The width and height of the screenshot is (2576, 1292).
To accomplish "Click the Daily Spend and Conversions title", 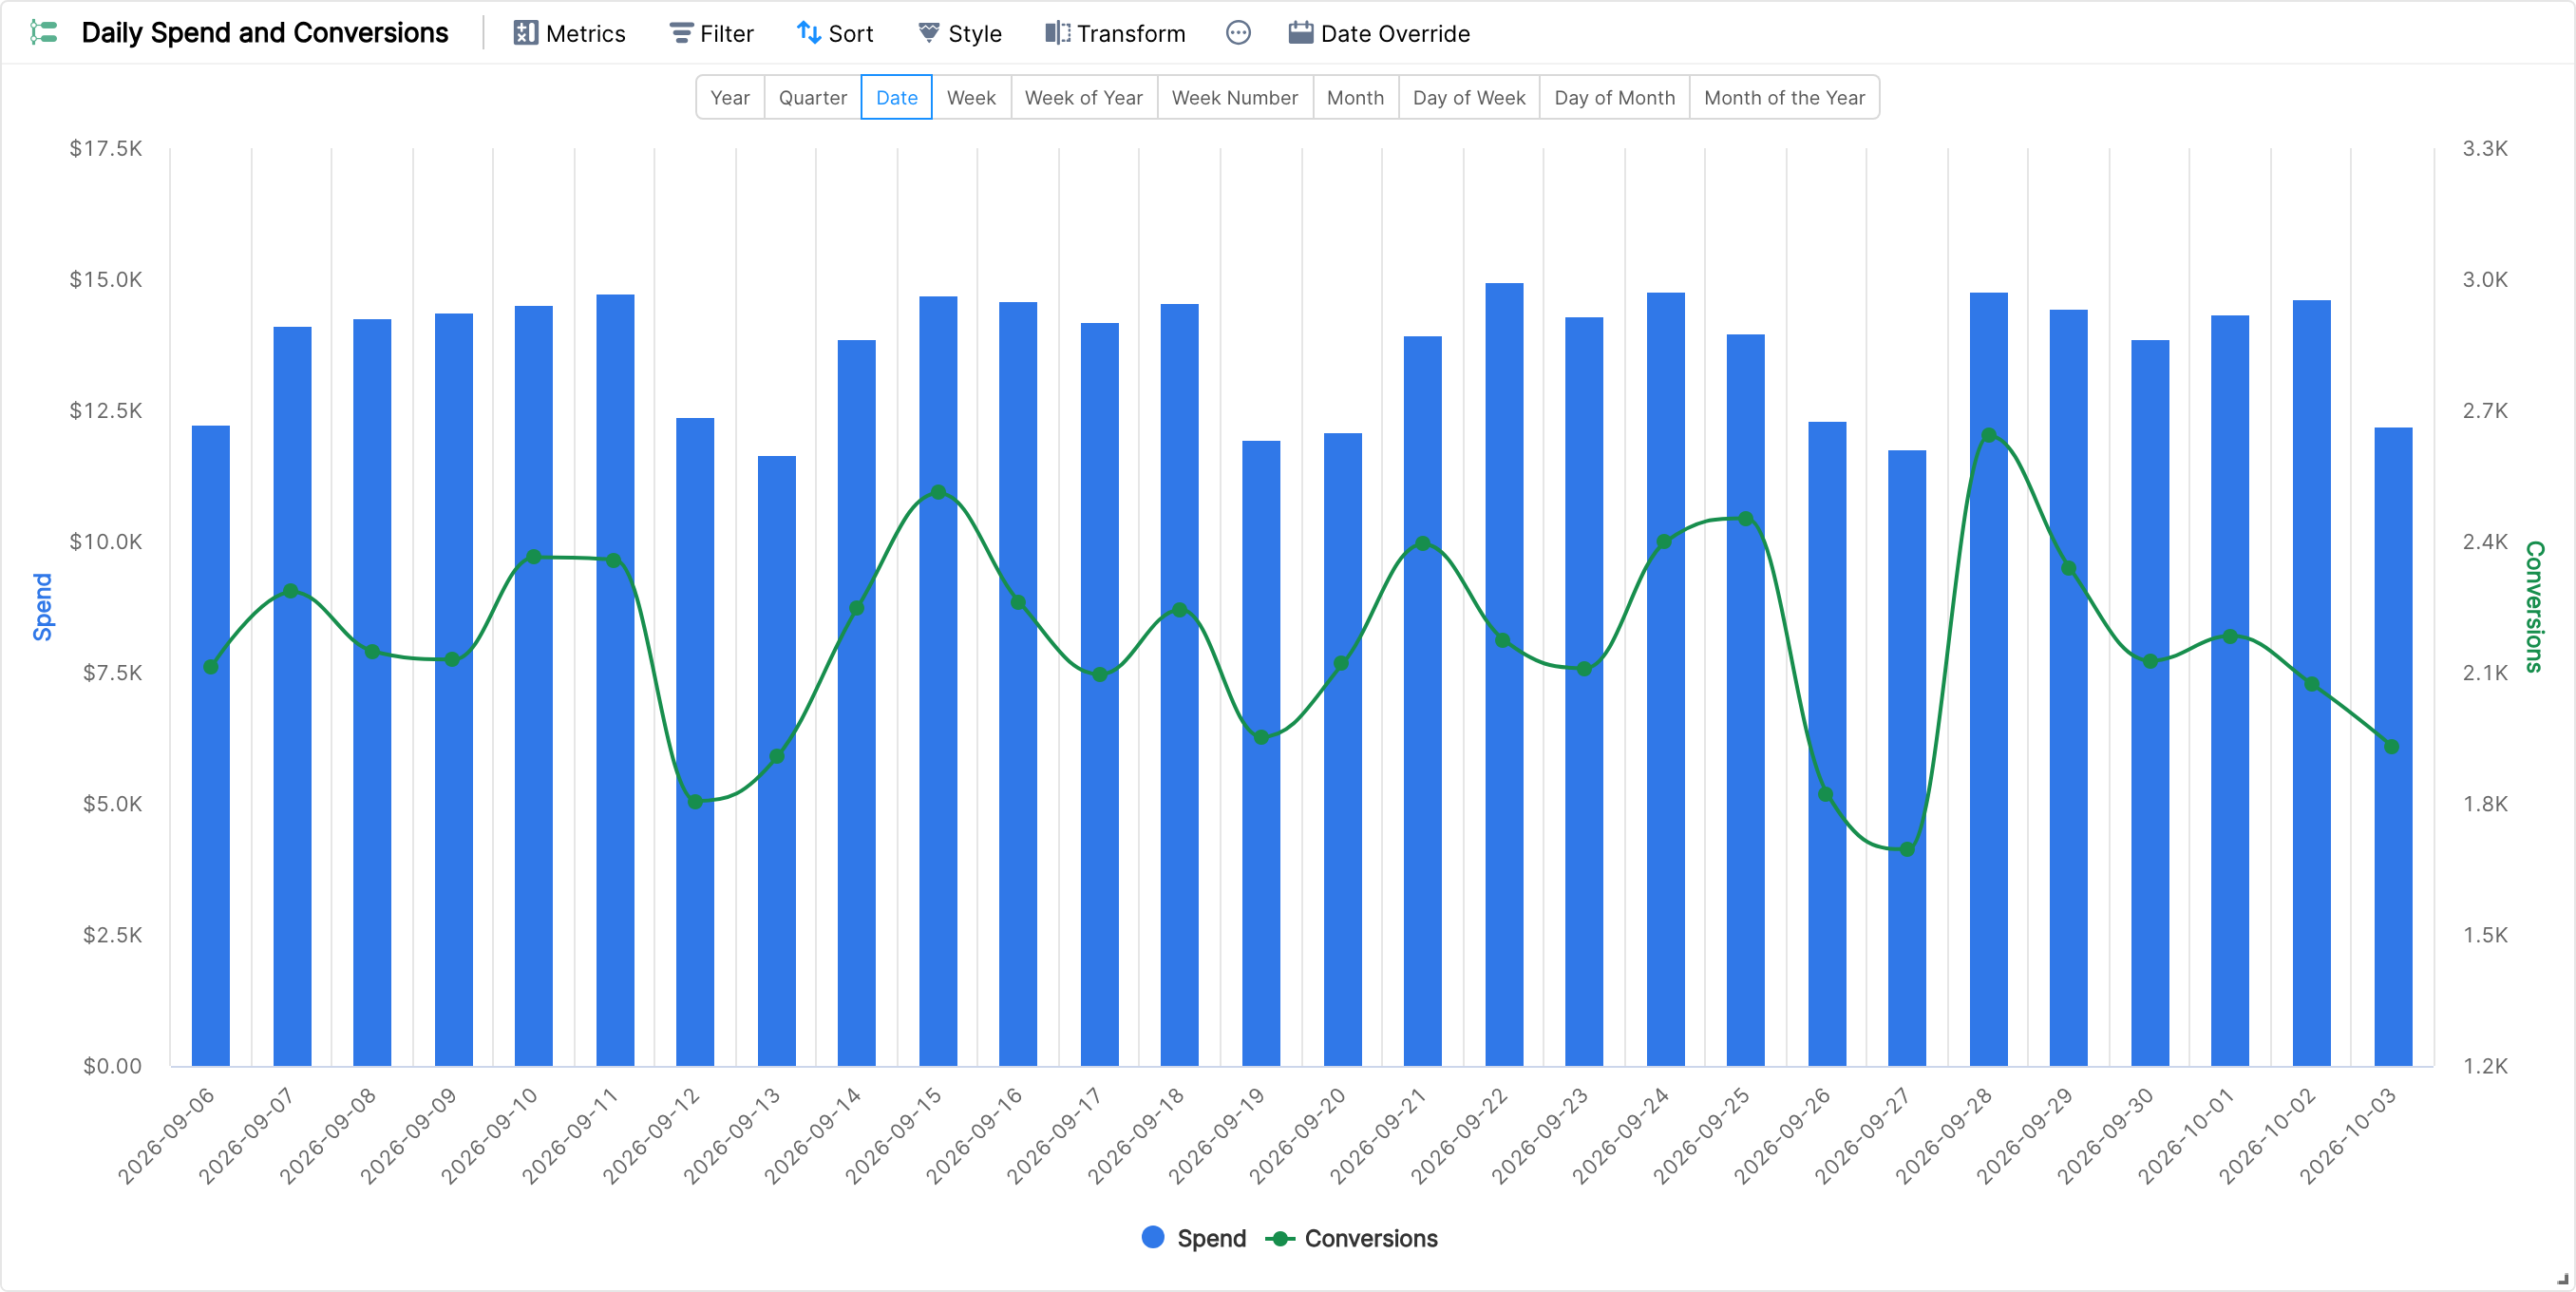I will click(x=265, y=33).
